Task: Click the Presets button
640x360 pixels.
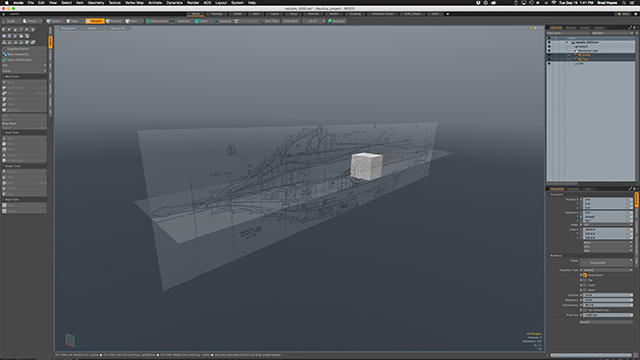Action: click(x=31, y=21)
